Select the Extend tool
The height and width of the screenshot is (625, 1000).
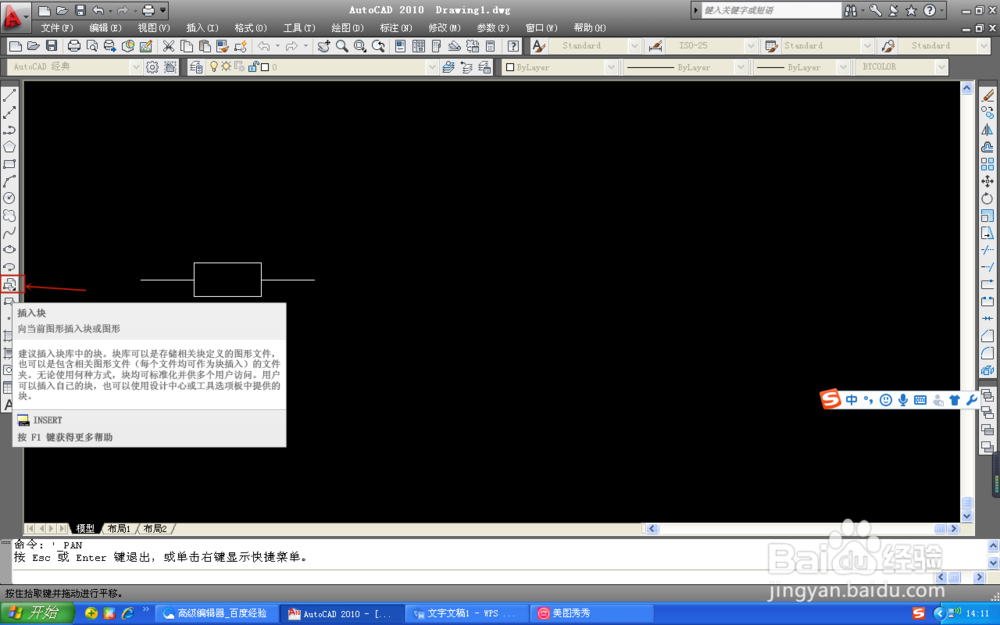pos(987,267)
